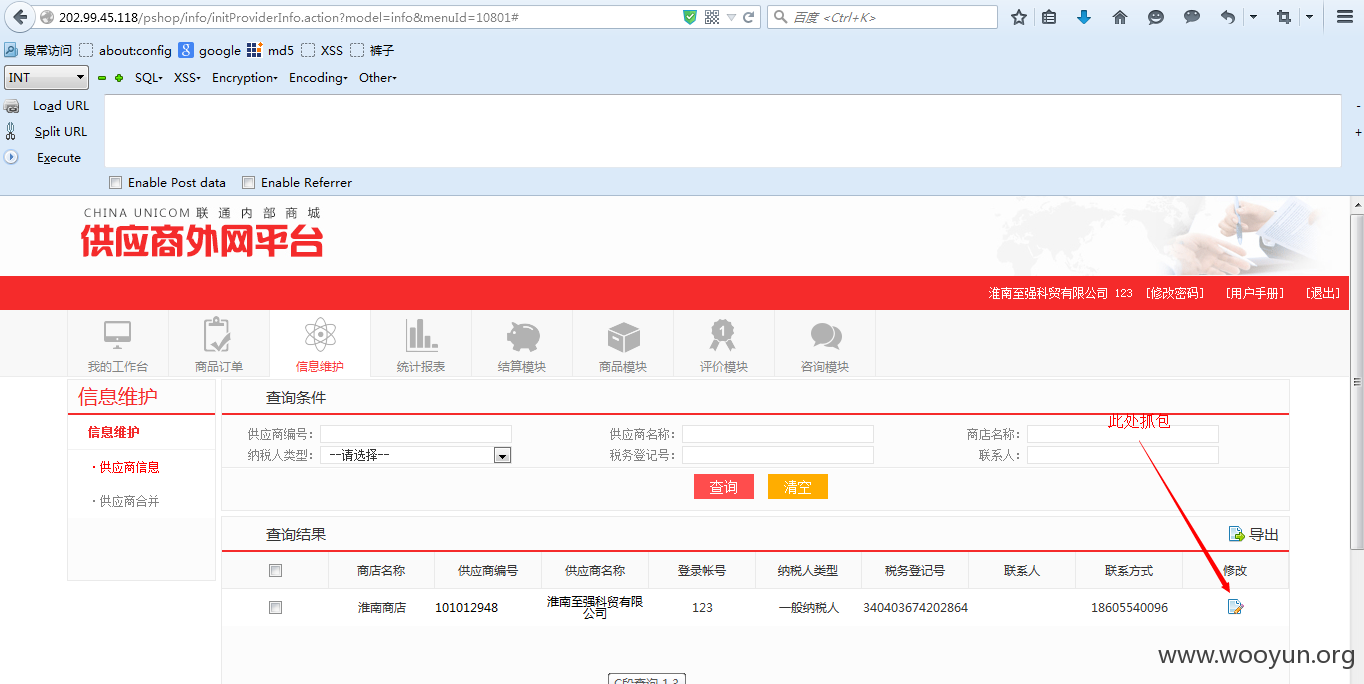Open the about:config bookmark

click(126, 51)
